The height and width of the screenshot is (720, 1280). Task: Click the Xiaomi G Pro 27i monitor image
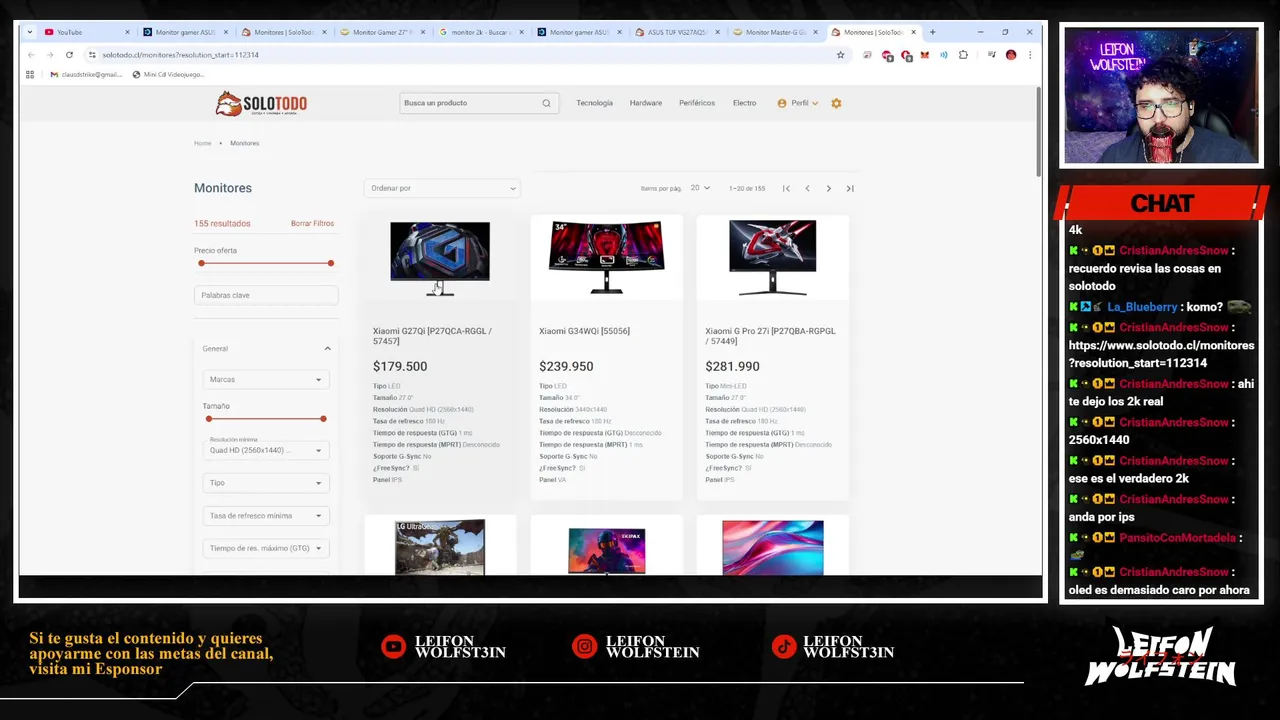click(x=772, y=257)
